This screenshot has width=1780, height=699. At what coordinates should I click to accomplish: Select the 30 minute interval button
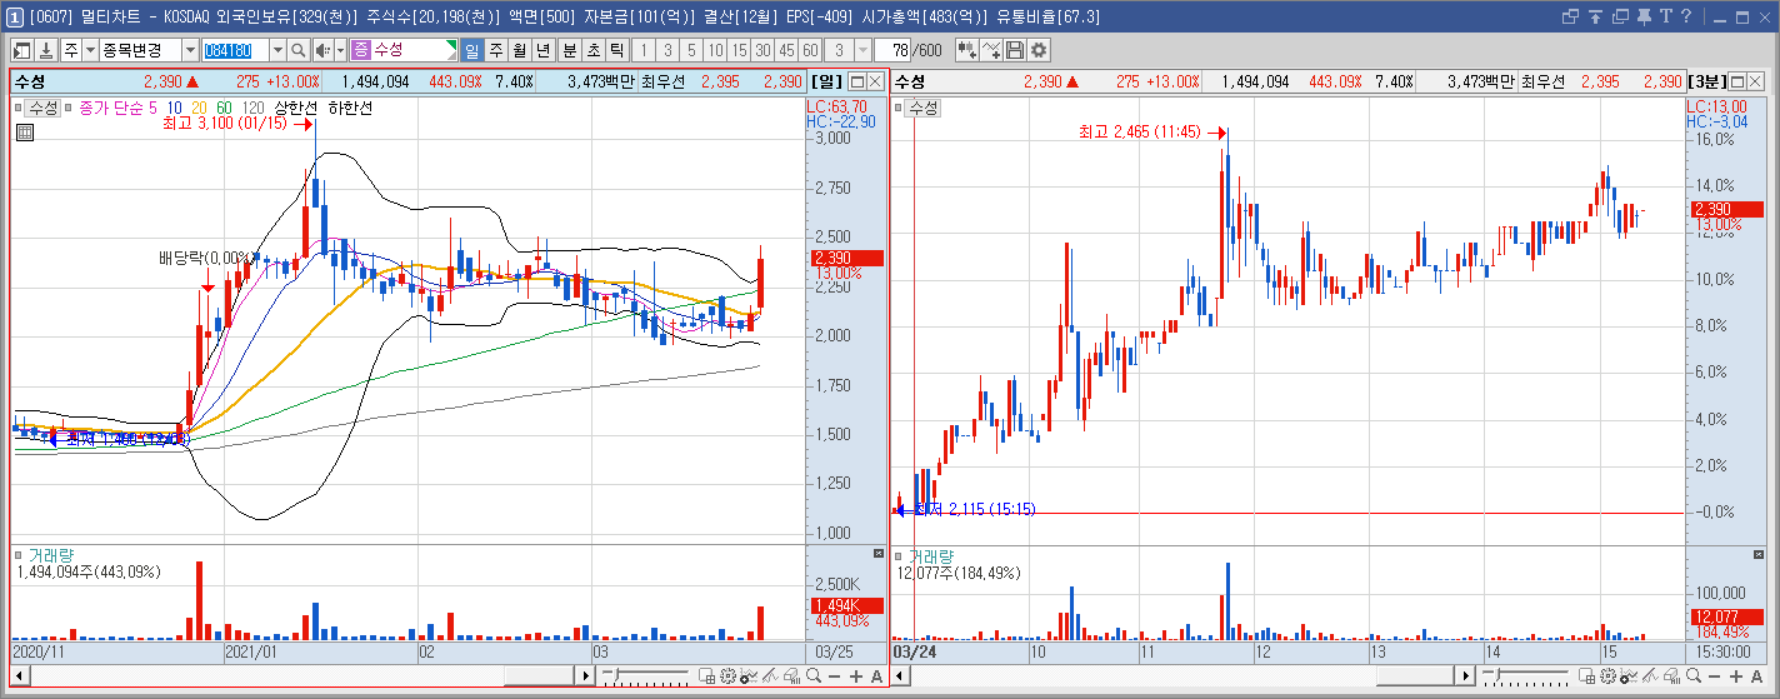click(x=763, y=50)
